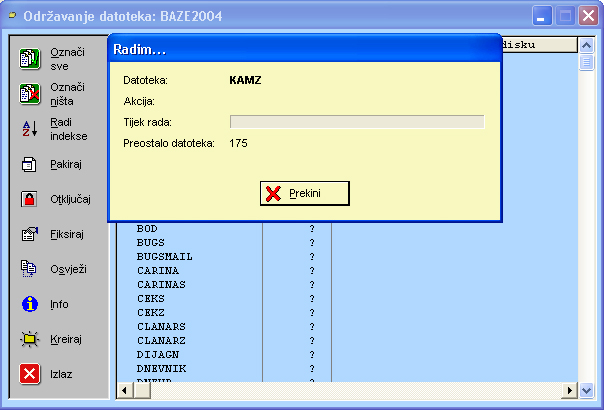
Task: Select the CARINA table entry
Action: 157,271
